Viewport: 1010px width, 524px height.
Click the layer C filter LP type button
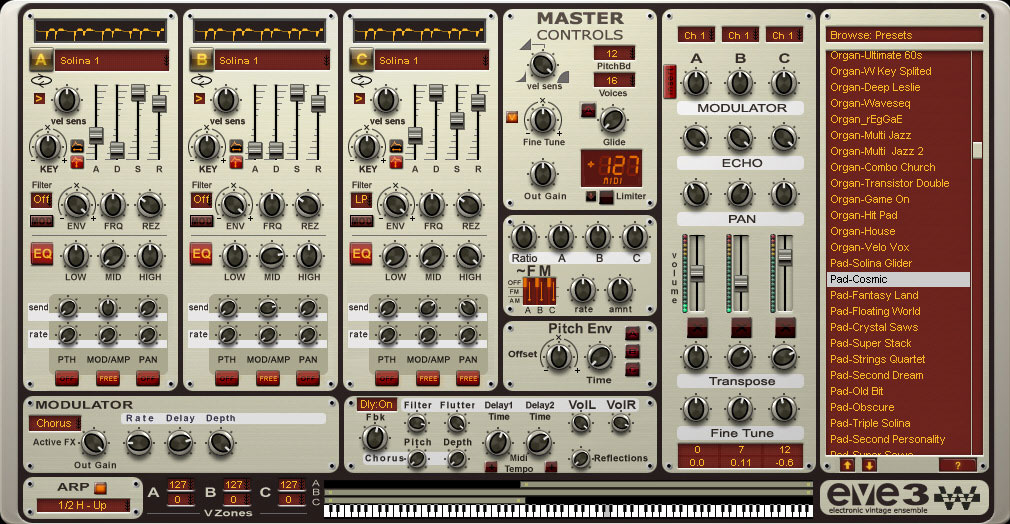click(x=361, y=200)
